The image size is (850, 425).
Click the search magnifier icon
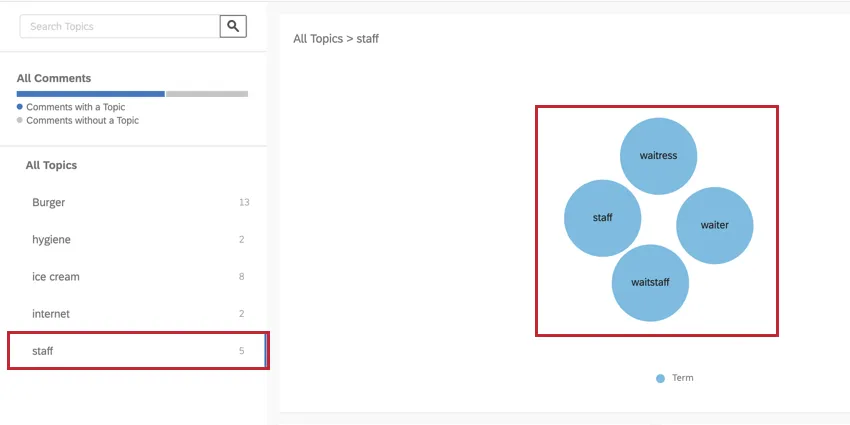233,26
